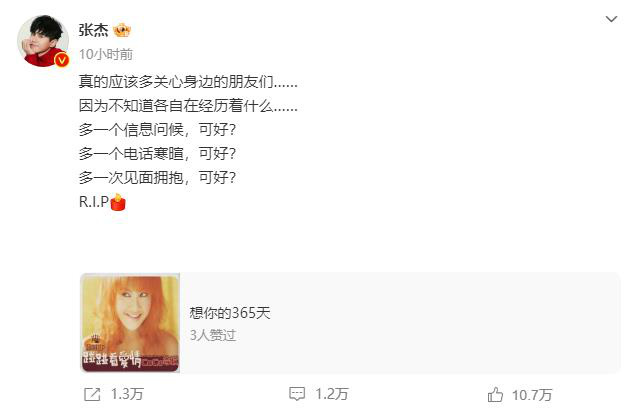Click the line 多一次见面拥抱，可好?
This screenshot has width=634, height=413.
pos(157,178)
